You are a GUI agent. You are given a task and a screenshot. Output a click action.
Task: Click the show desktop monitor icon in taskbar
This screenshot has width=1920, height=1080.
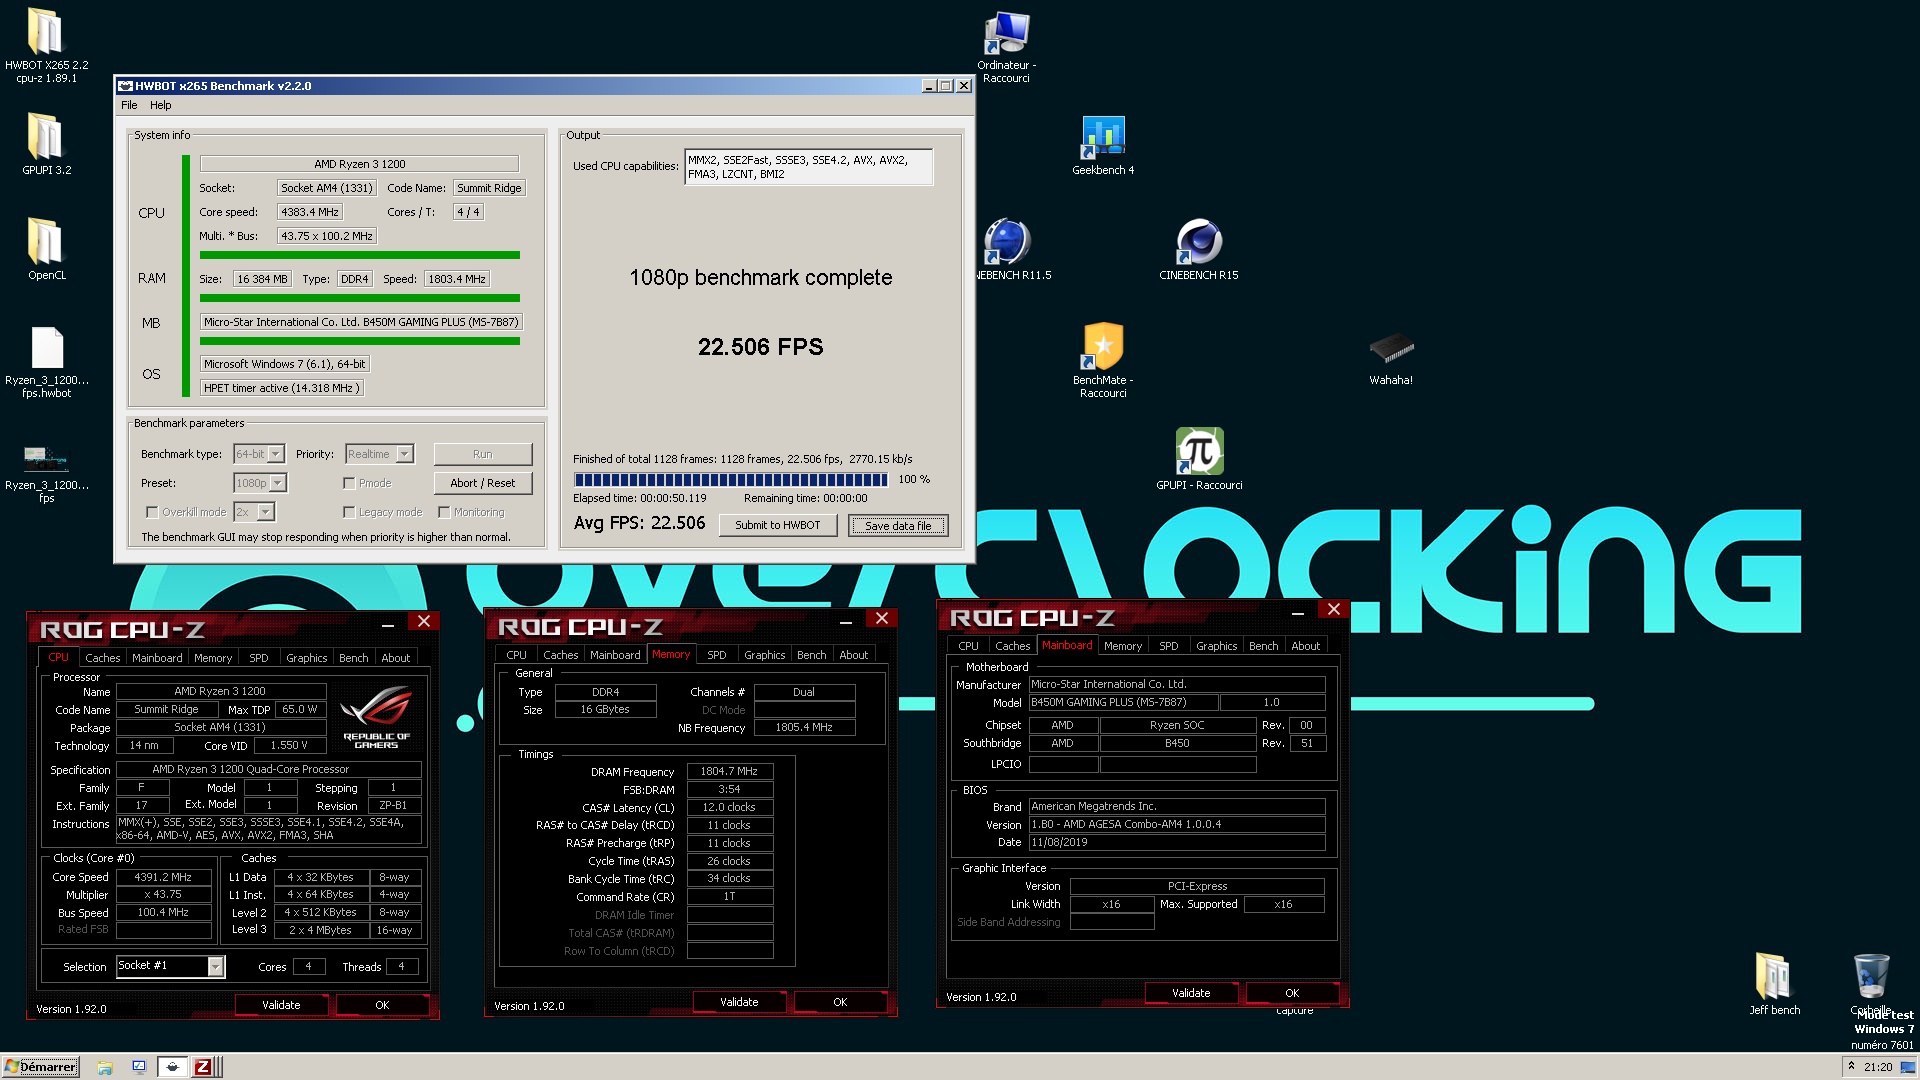139,1067
